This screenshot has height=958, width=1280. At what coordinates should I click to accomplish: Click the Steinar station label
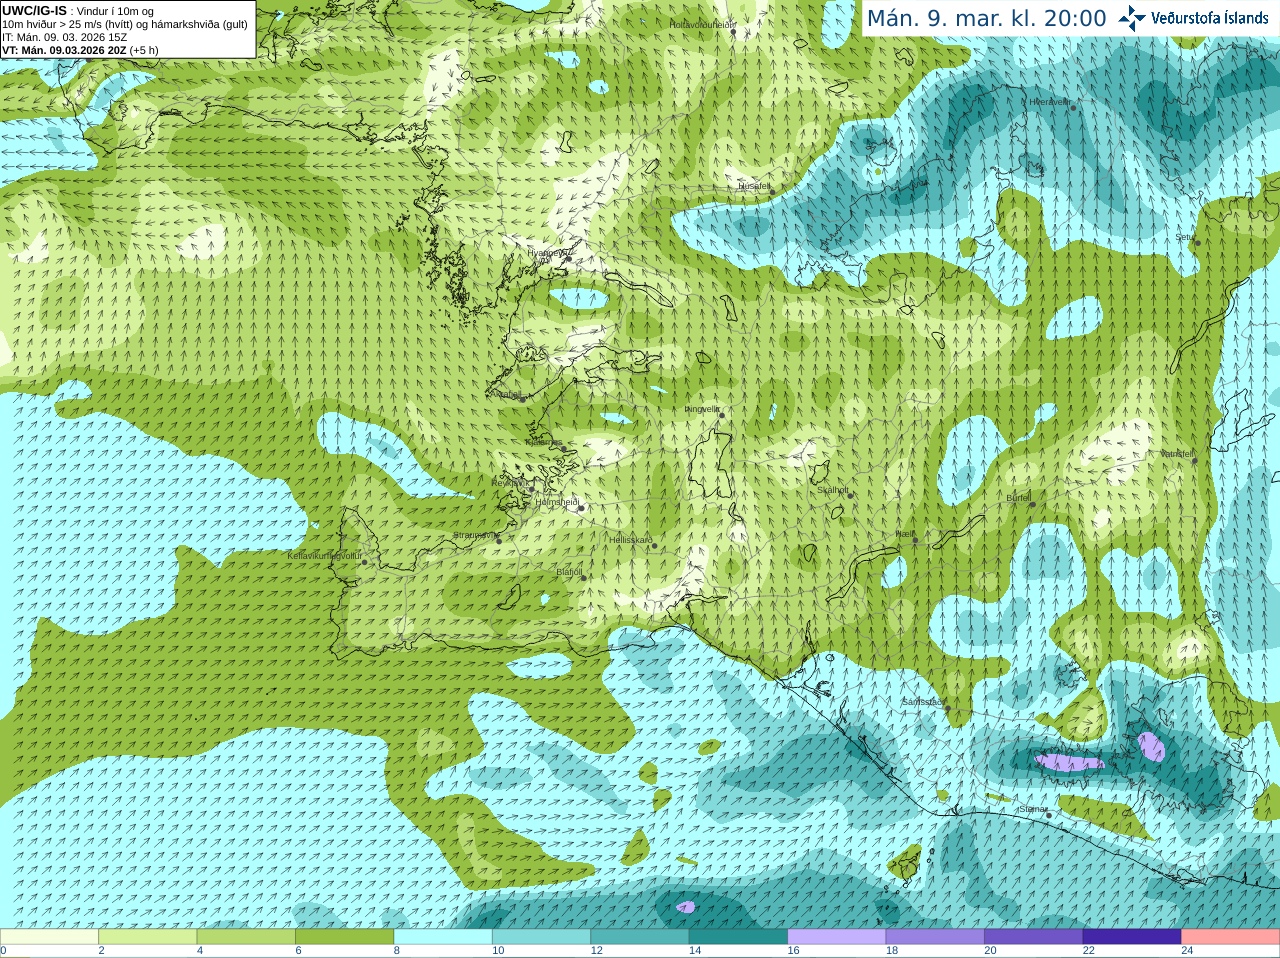tap(1032, 809)
